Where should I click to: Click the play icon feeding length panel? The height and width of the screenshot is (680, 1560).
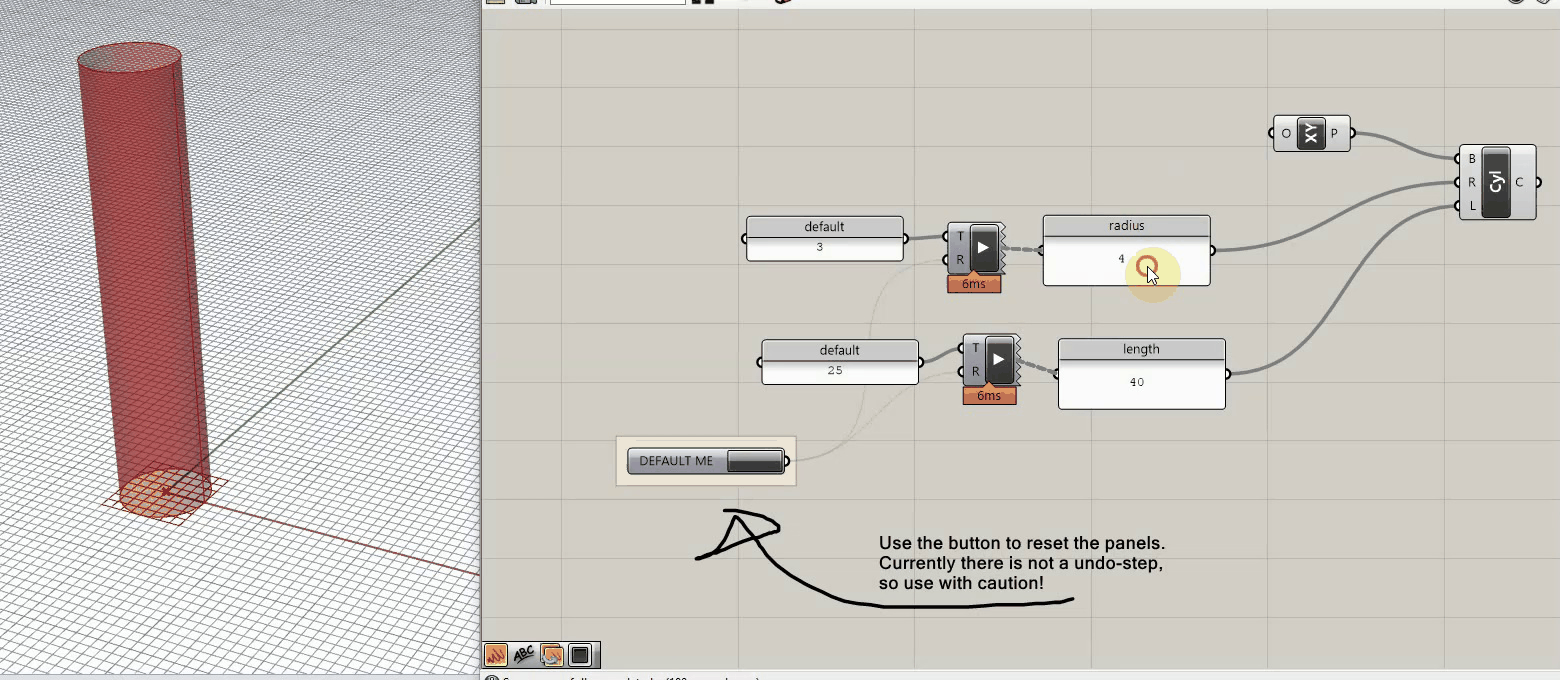(x=999, y=359)
